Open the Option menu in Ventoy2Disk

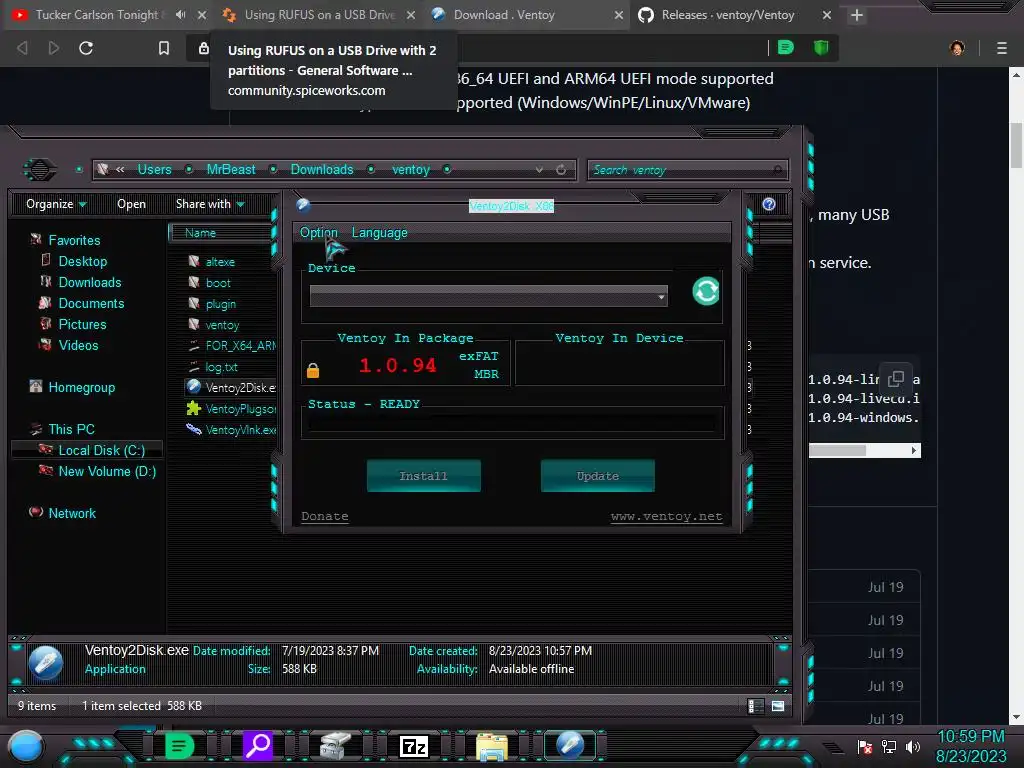coord(319,232)
